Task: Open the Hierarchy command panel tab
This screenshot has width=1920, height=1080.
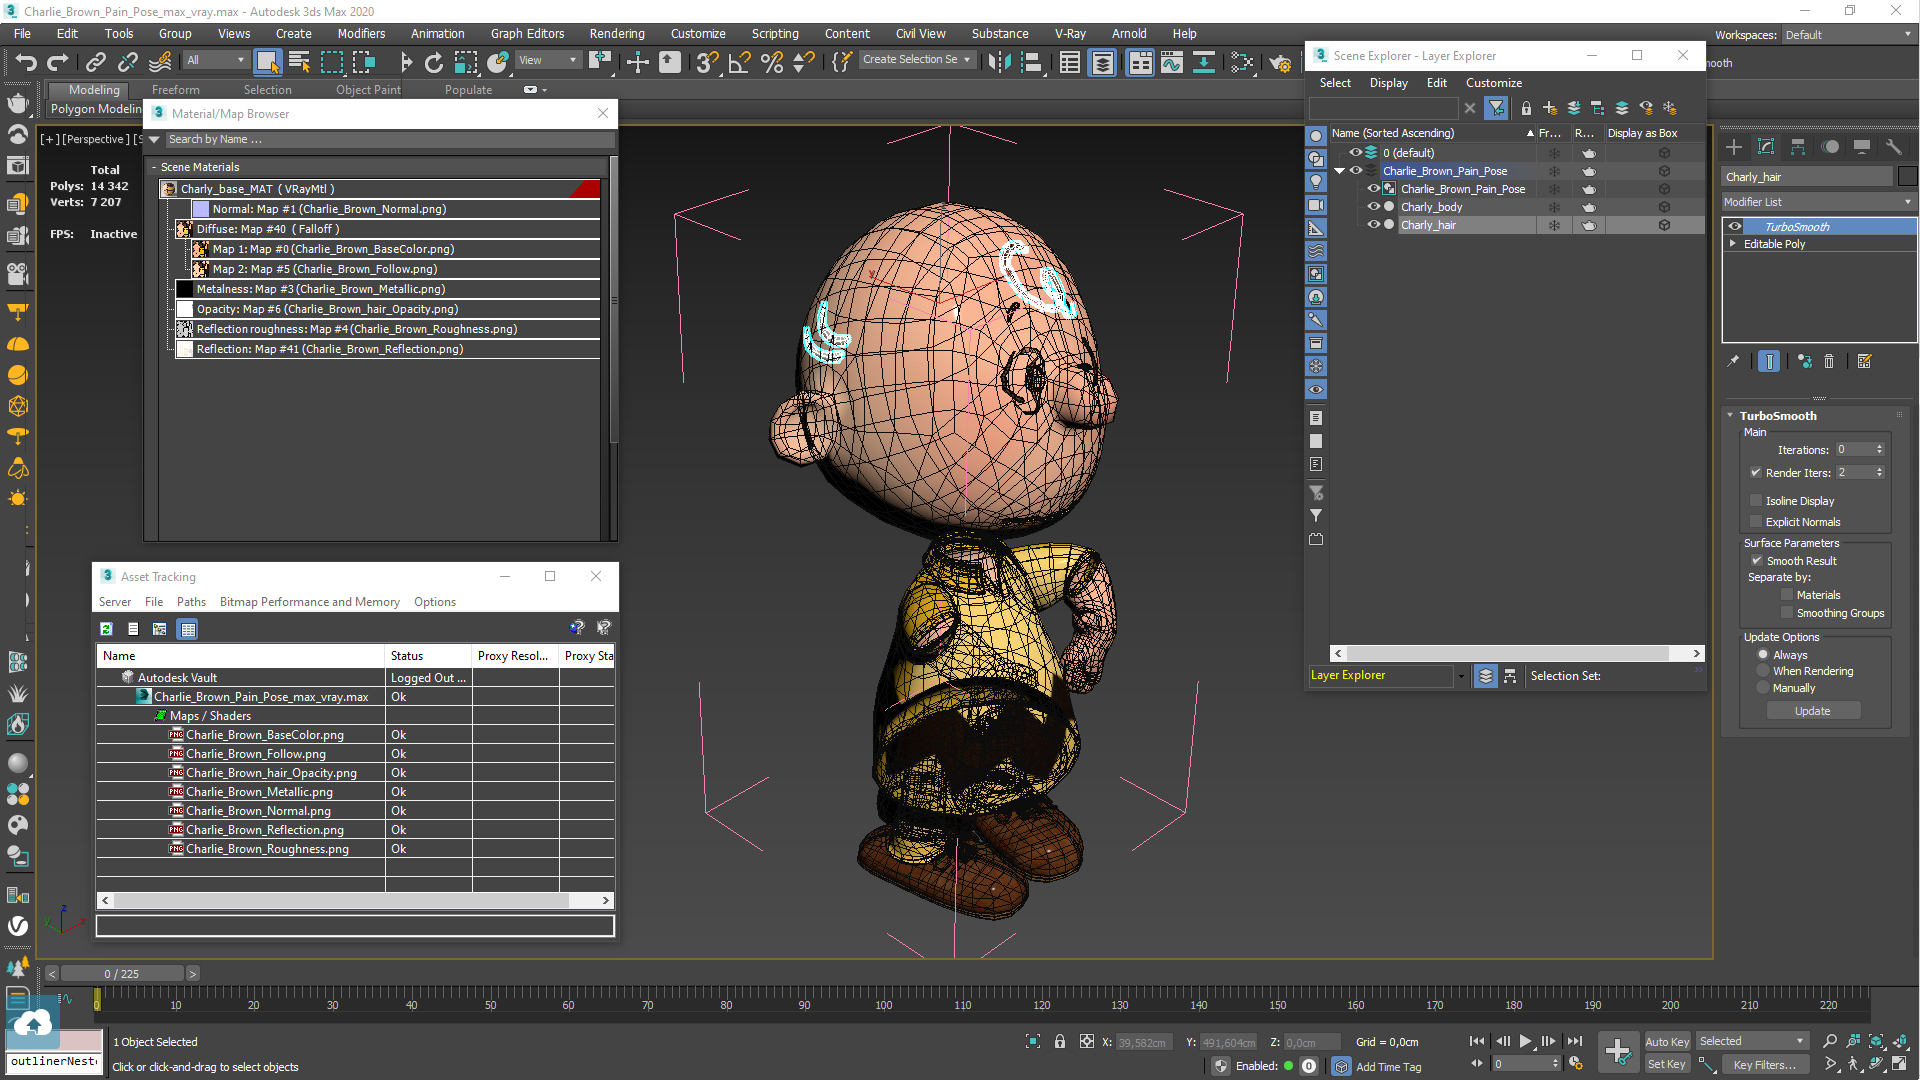Action: (x=1798, y=147)
